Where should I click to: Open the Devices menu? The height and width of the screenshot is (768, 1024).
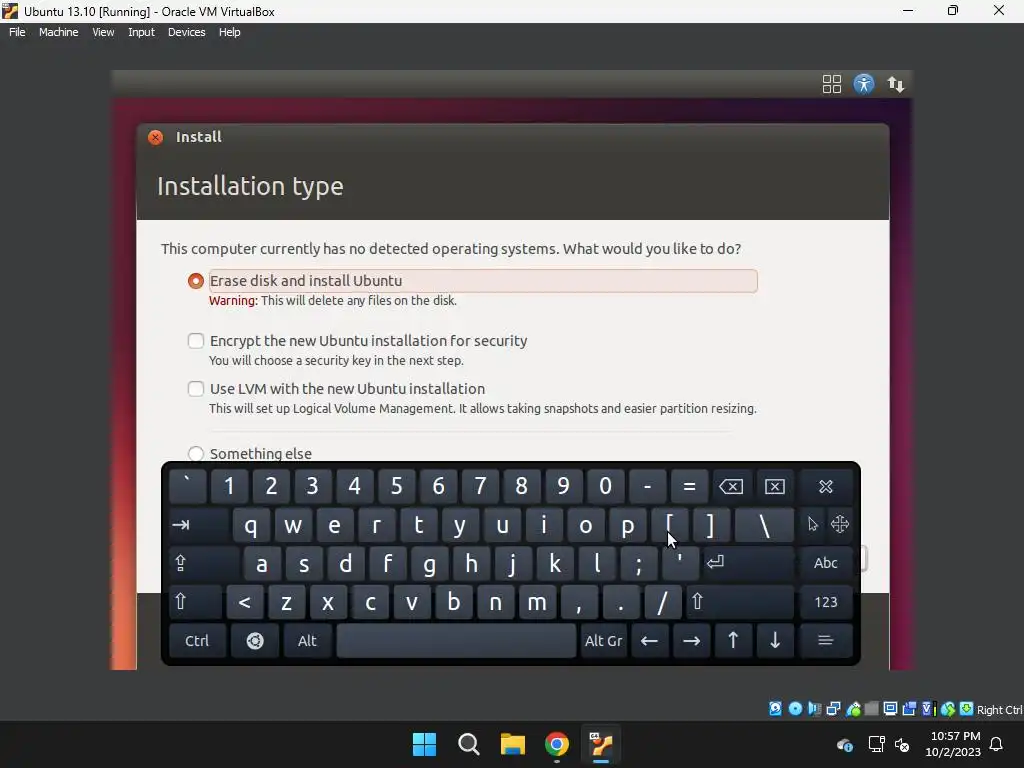tap(186, 32)
